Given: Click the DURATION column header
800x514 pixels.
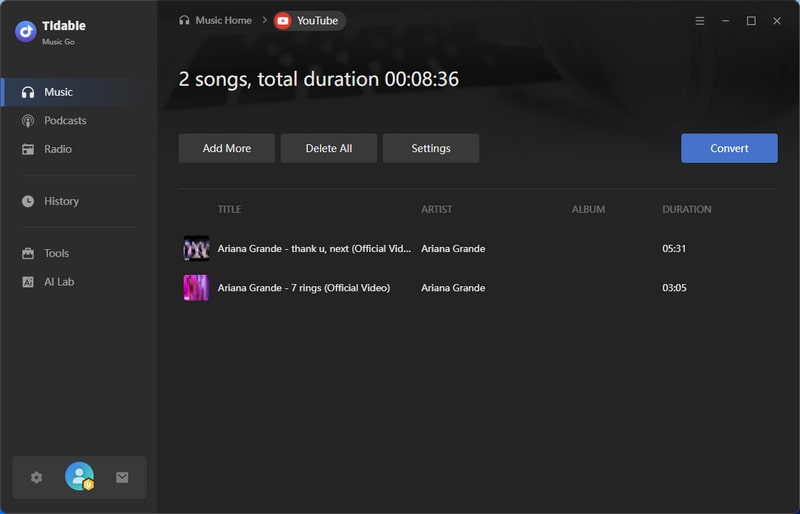Looking at the screenshot, I should [687, 209].
